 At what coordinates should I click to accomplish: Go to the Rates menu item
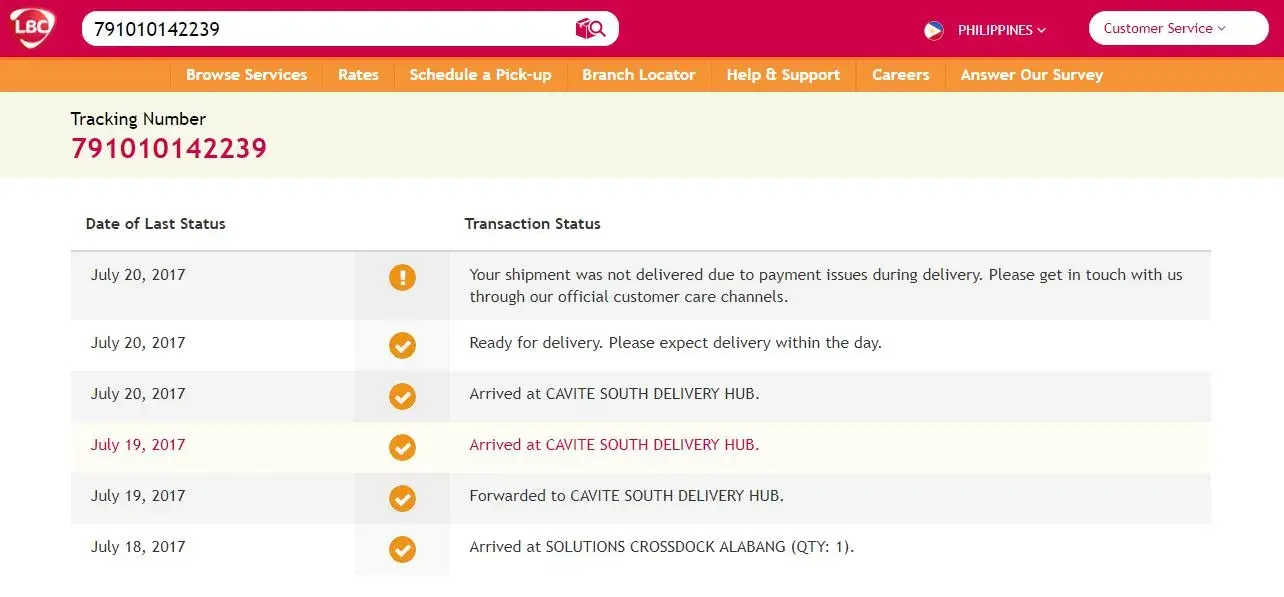[x=358, y=75]
